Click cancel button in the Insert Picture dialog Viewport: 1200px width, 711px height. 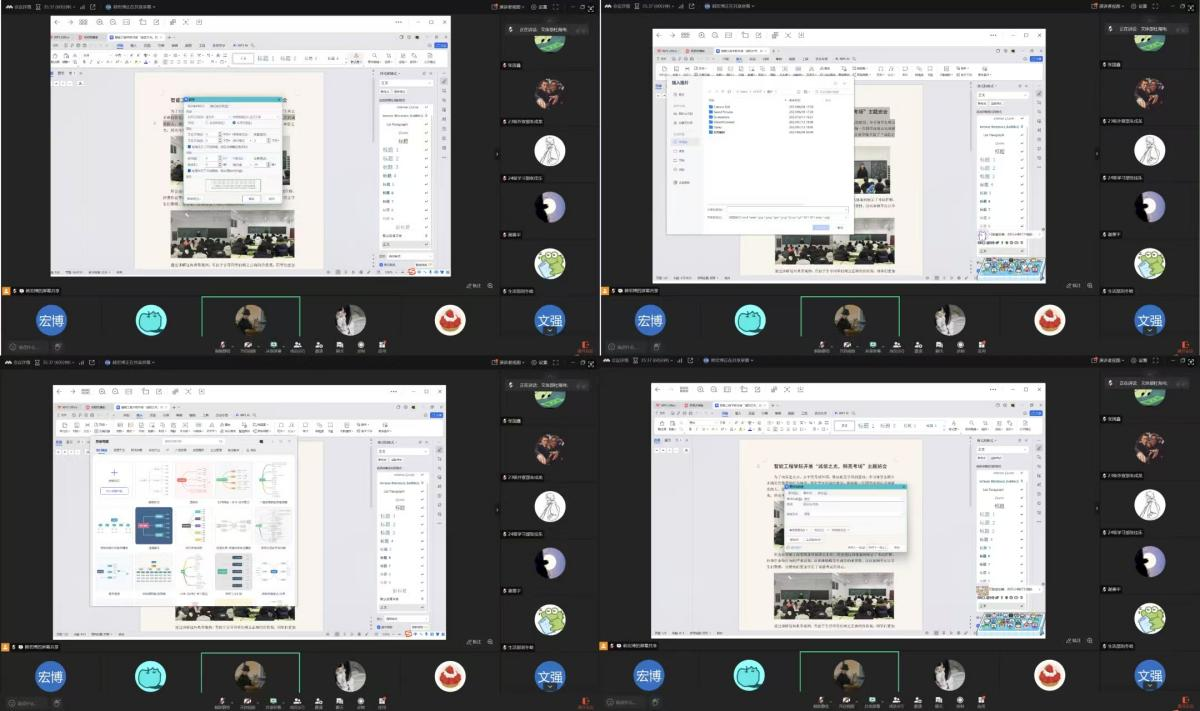(x=841, y=228)
